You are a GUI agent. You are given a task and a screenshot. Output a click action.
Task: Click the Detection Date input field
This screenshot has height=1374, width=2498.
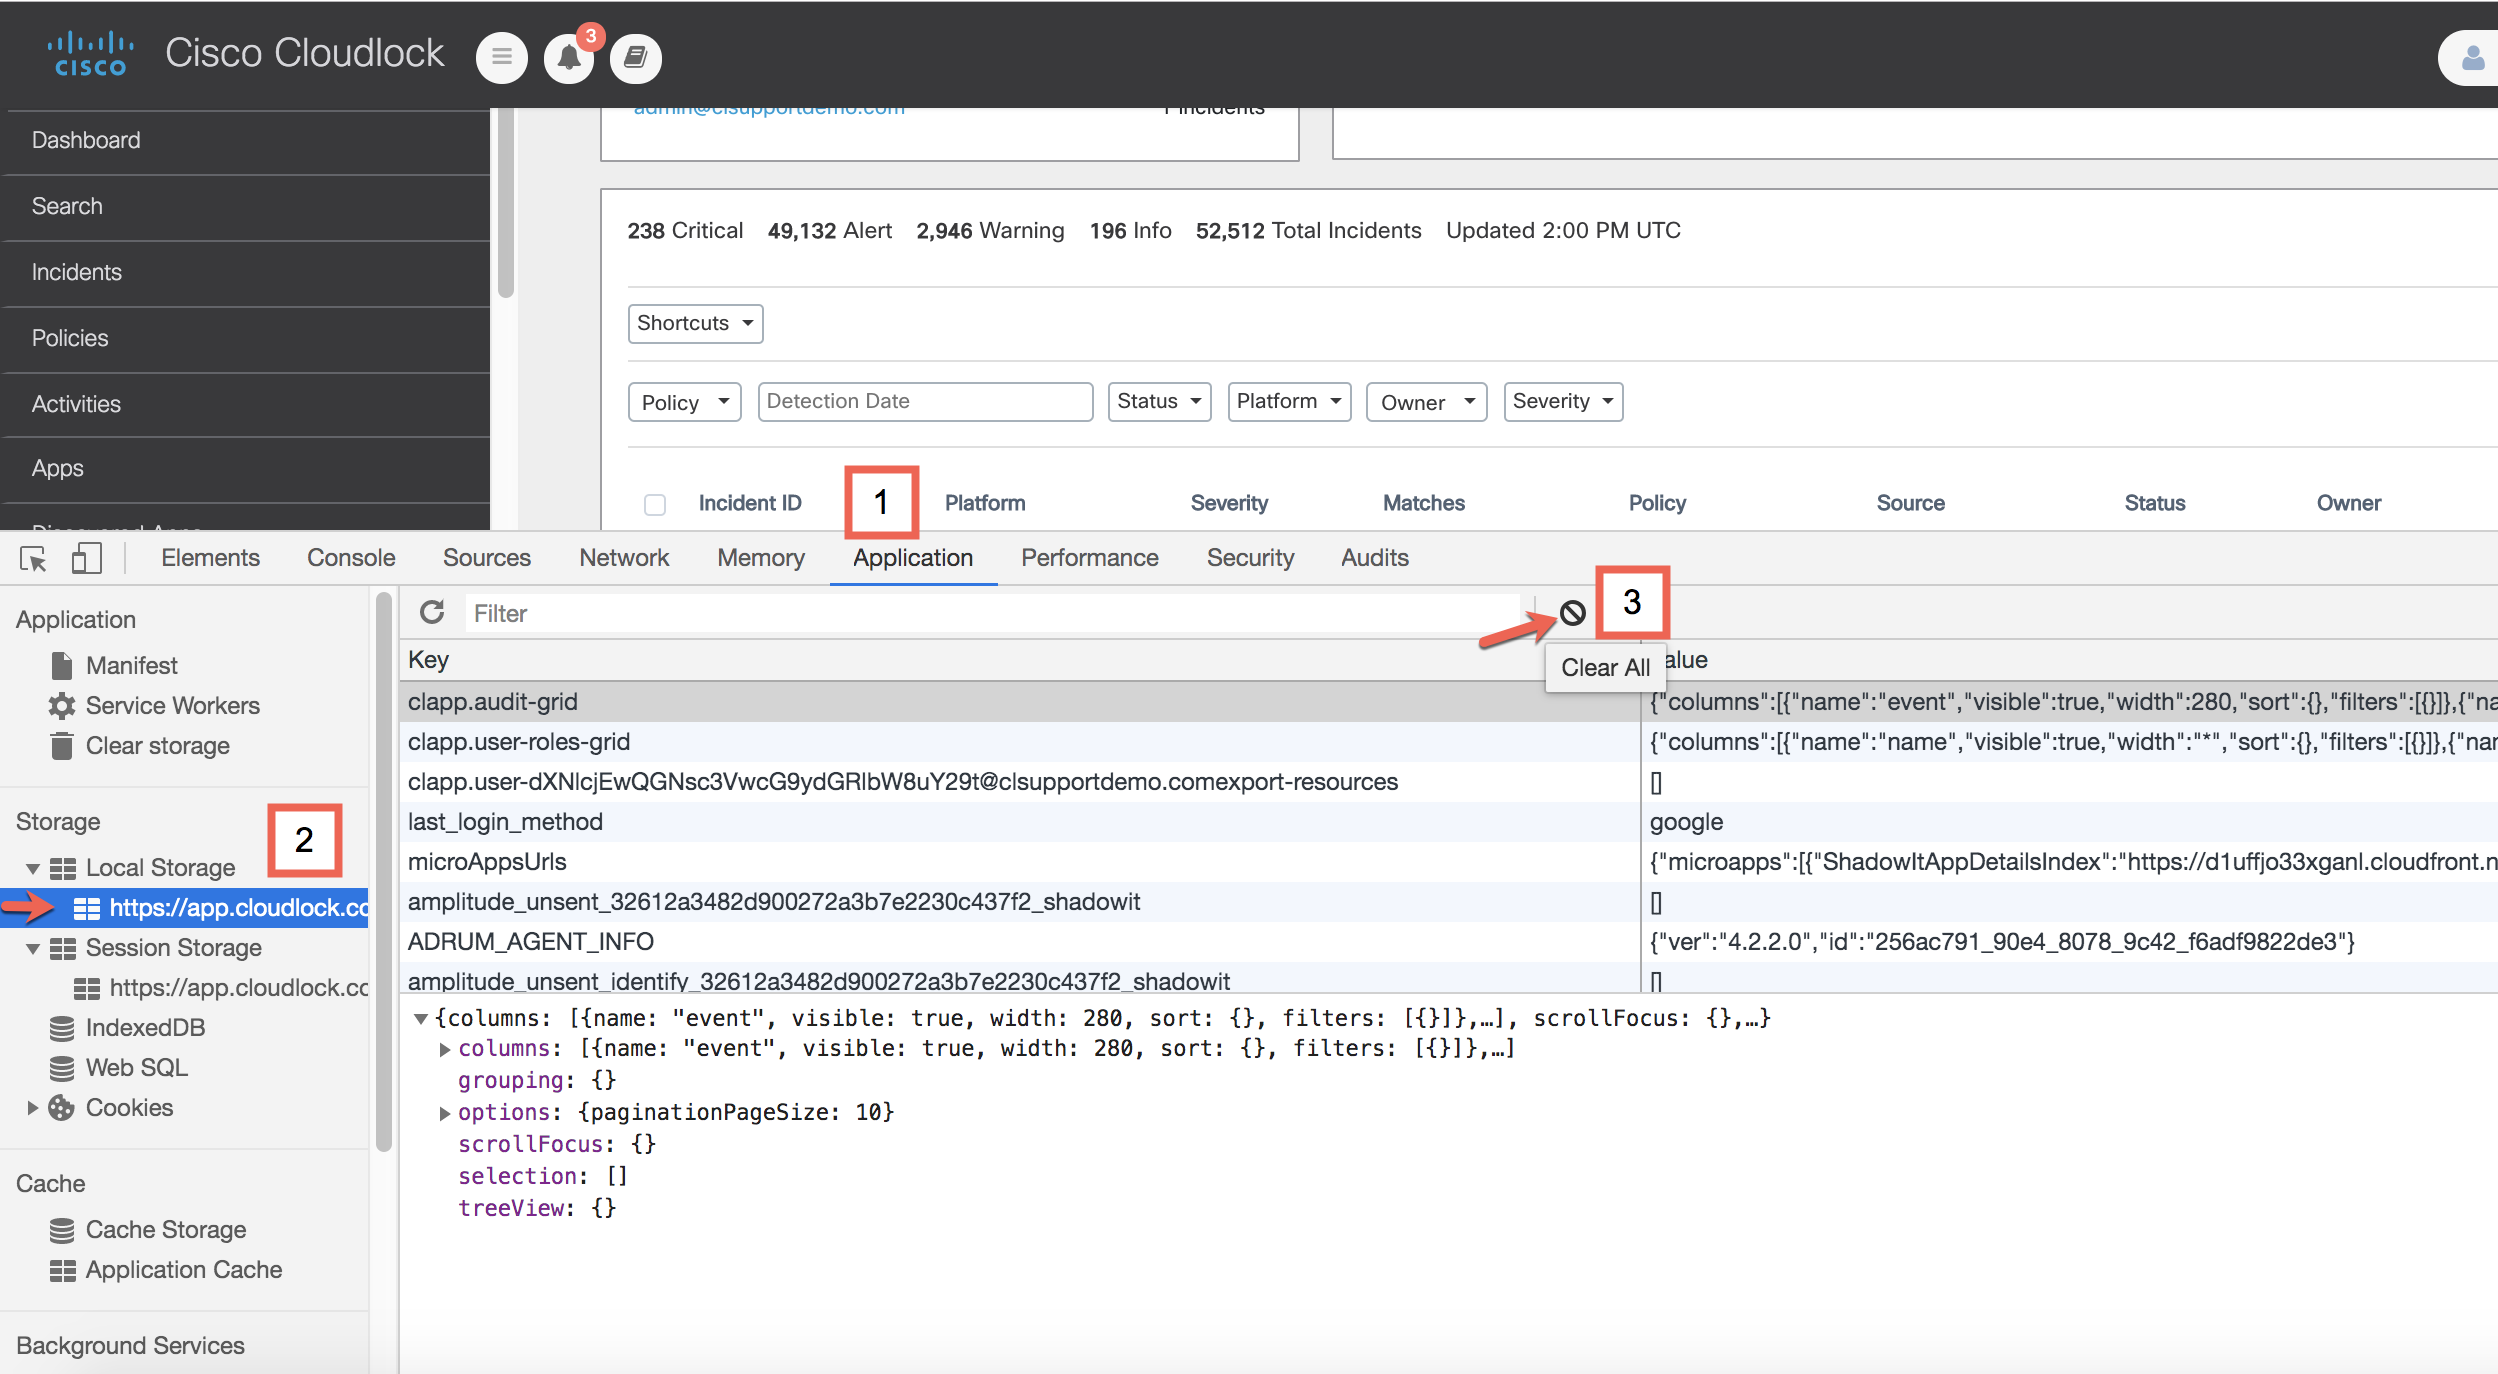click(x=925, y=401)
